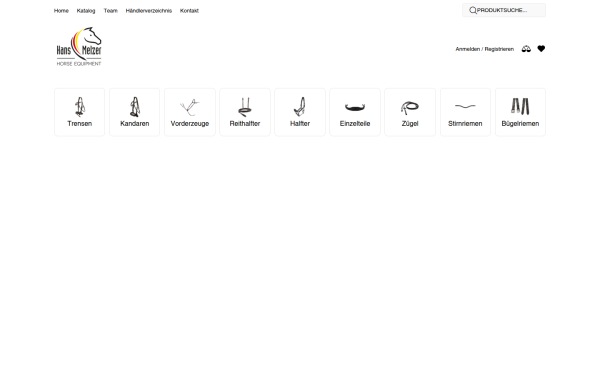Click the Kandaren label
The image size is (600, 375).
[135, 124]
